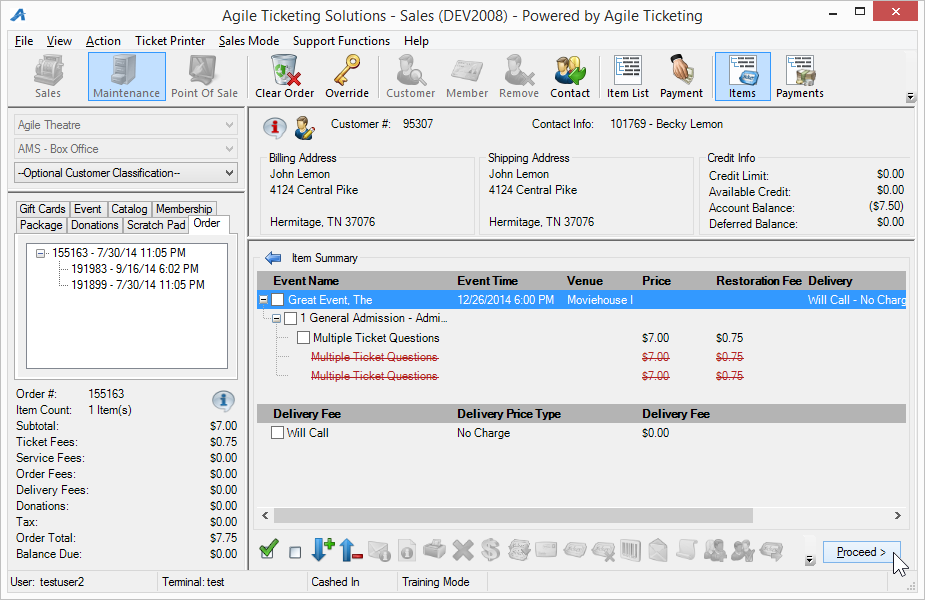Open the AMS - Box Office dropdown

coord(126,149)
